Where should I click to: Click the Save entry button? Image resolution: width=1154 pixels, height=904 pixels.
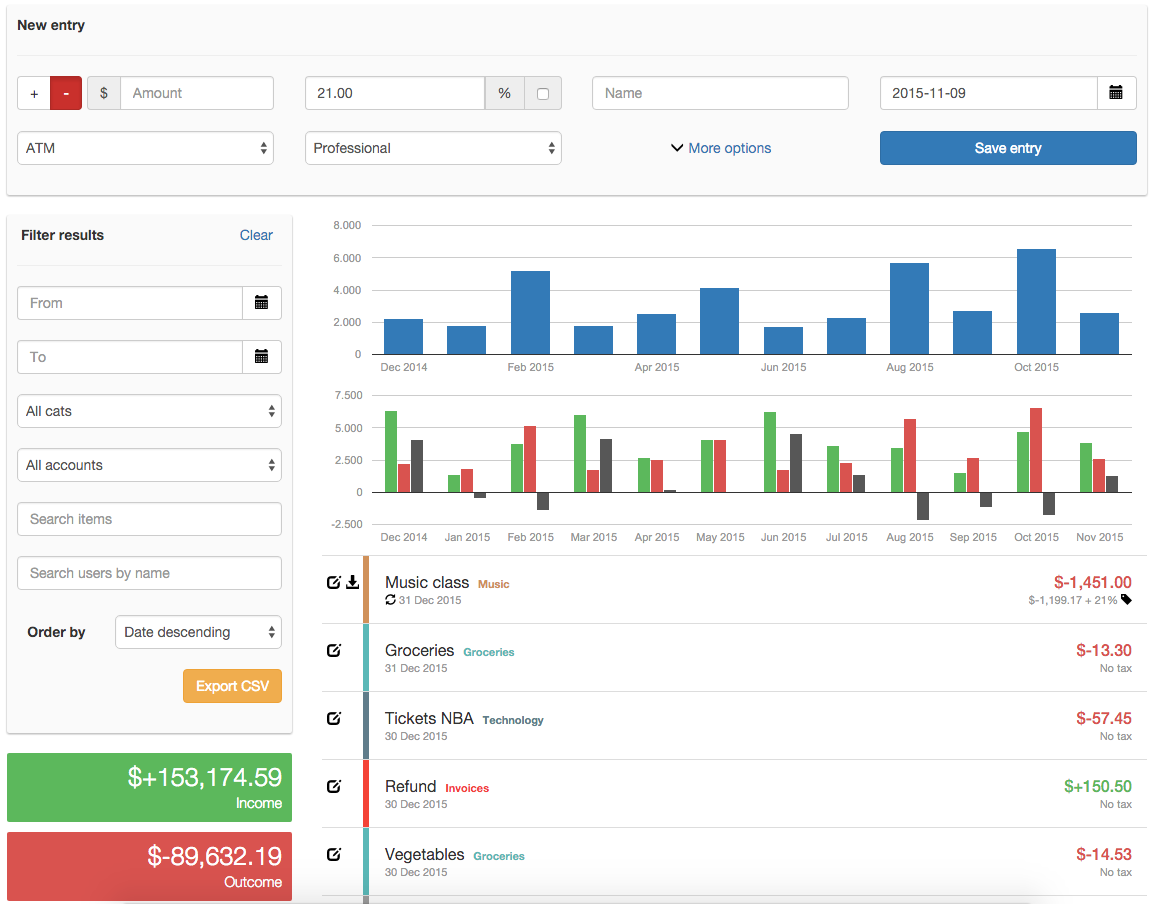(x=1007, y=147)
